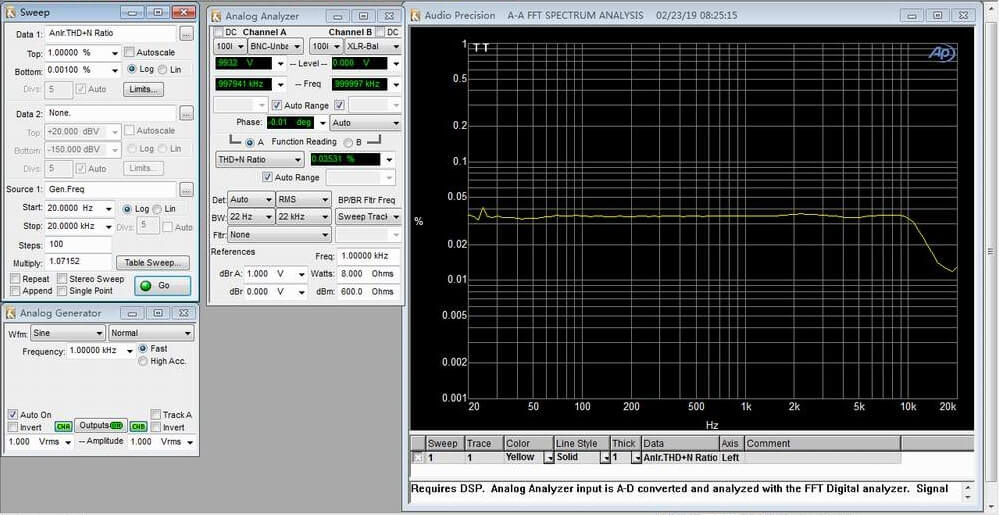The width and height of the screenshot is (999, 515).
Task: Enable Stereo Sweep checkbox
Action: point(62,279)
